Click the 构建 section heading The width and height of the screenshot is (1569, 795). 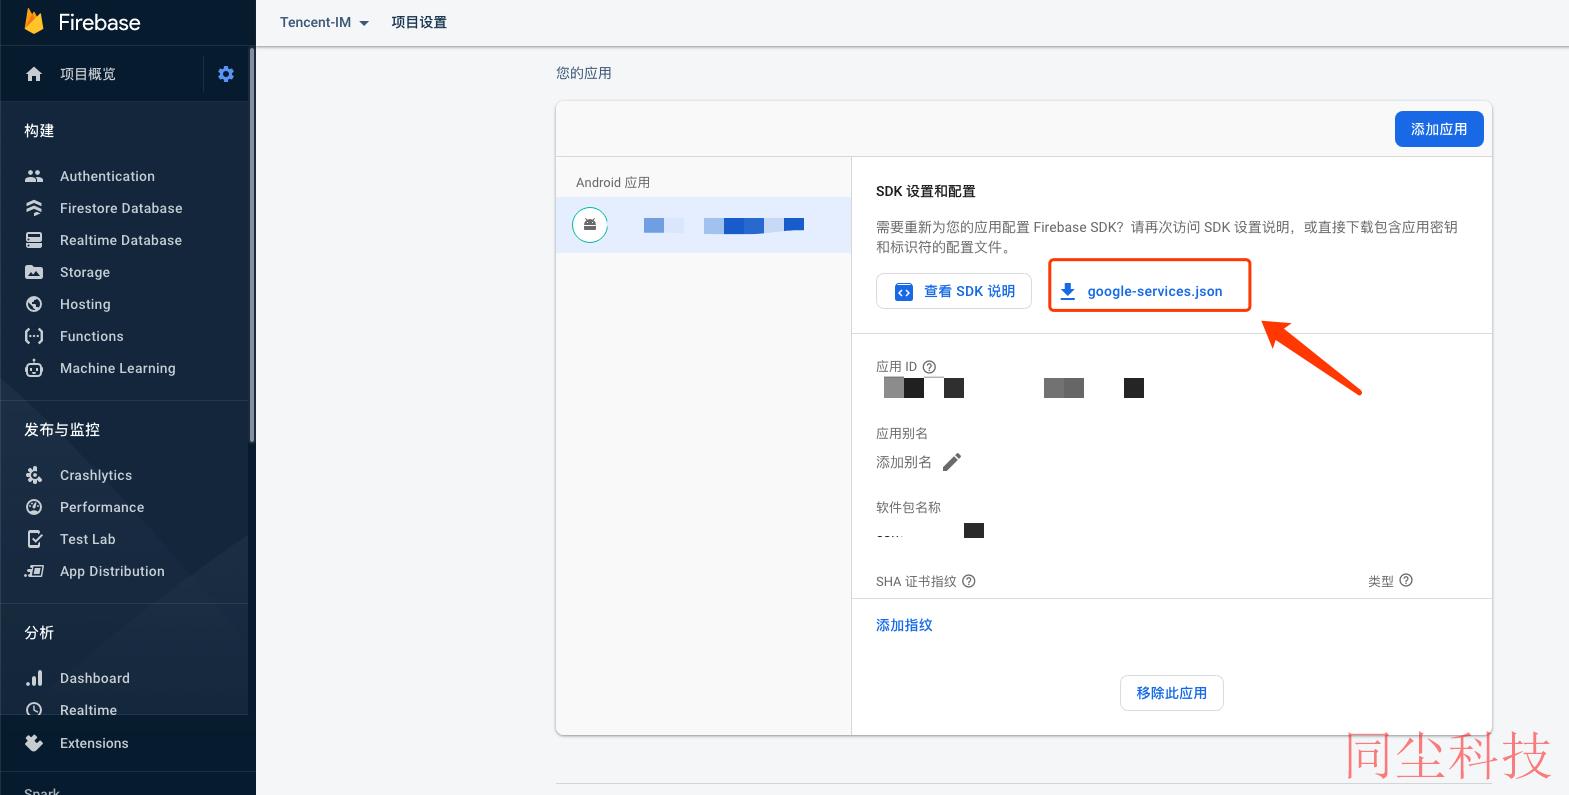click(39, 131)
